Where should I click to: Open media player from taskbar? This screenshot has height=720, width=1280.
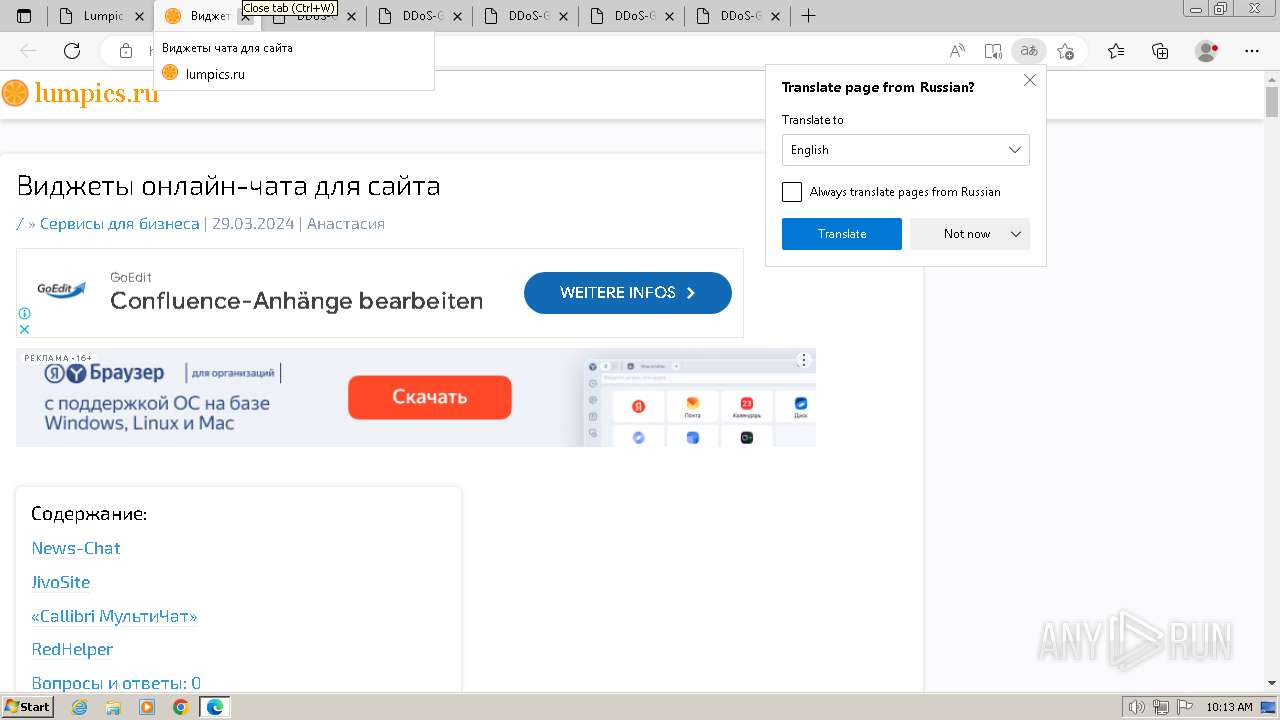coord(147,707)
